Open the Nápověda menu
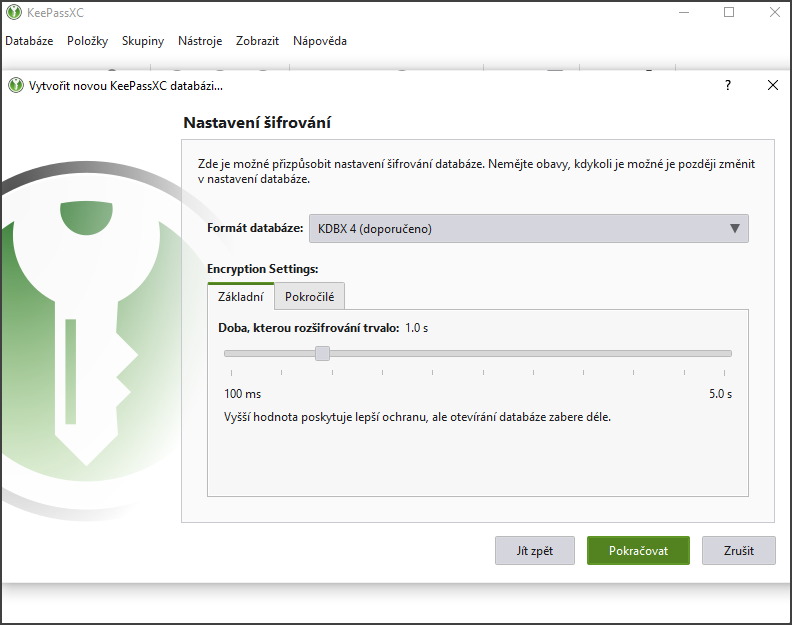This screenshot has width=792, height=625. [320, 41]
